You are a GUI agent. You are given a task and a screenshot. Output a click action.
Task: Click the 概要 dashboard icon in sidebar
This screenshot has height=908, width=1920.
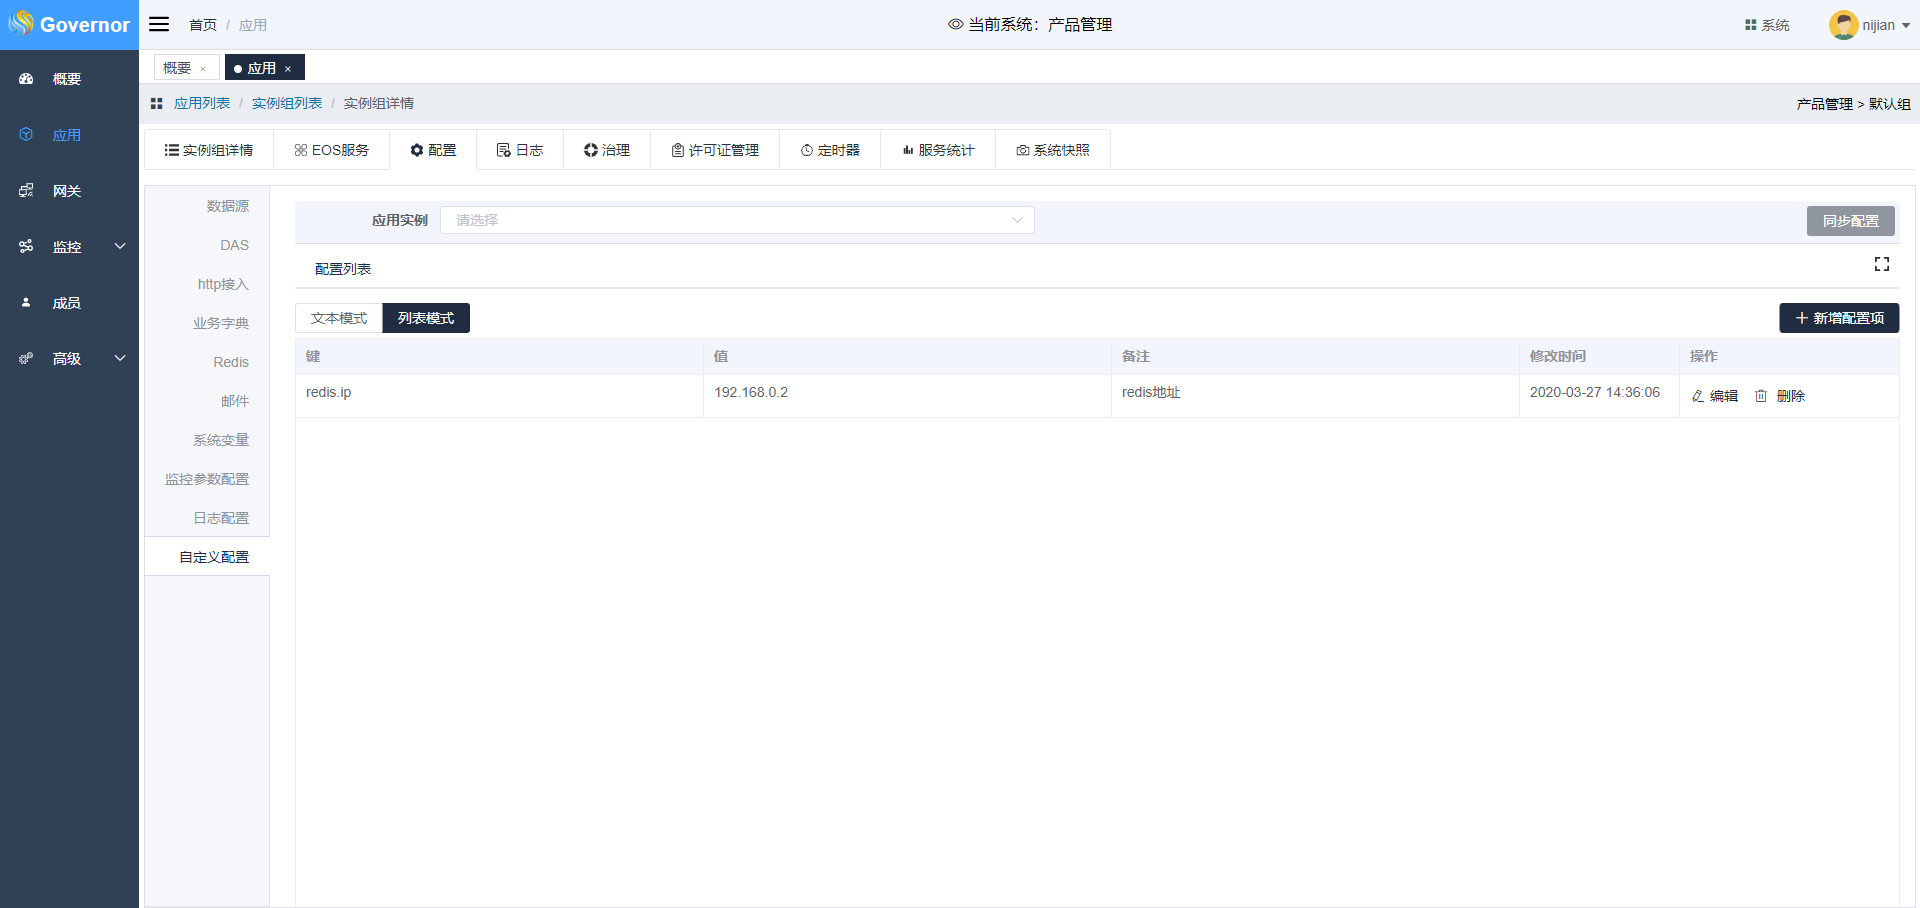27,79
